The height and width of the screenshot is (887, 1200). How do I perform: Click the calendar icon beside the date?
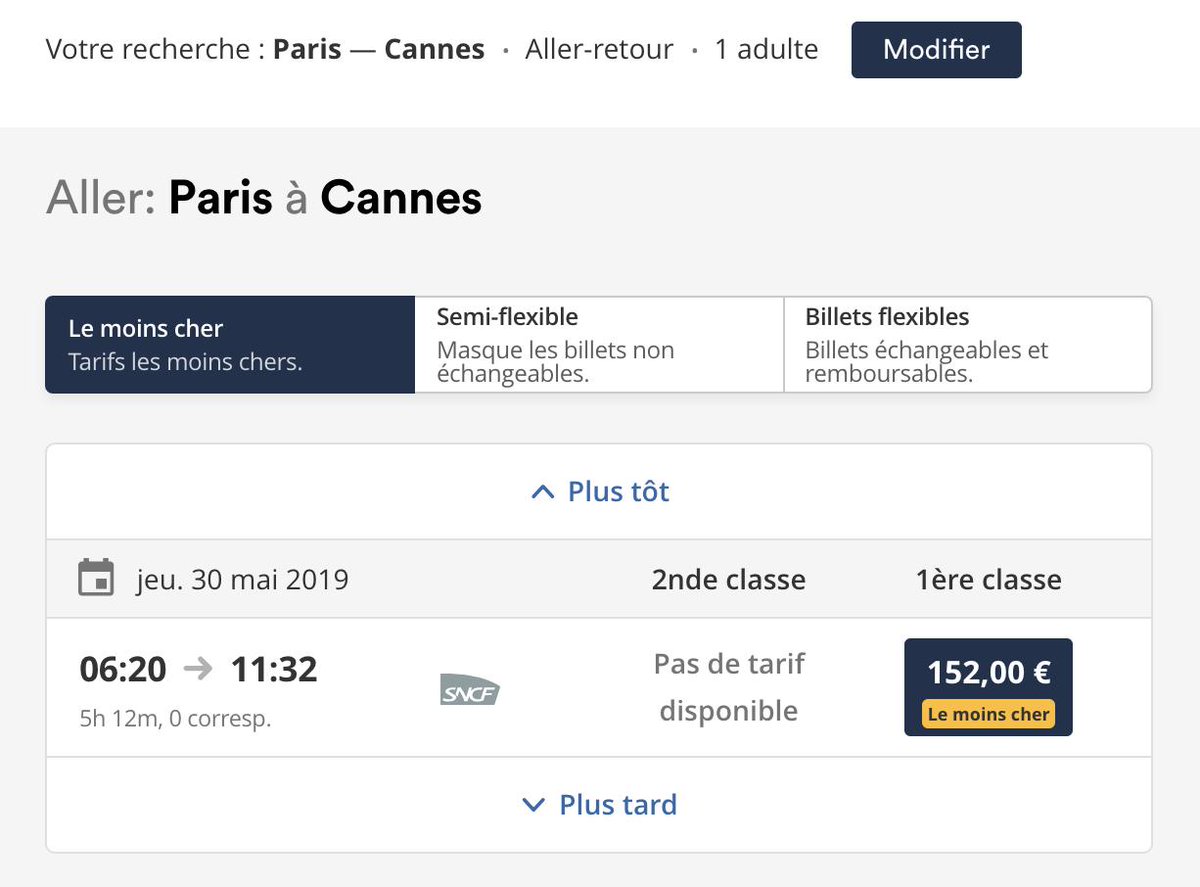[x=96, y=578]
